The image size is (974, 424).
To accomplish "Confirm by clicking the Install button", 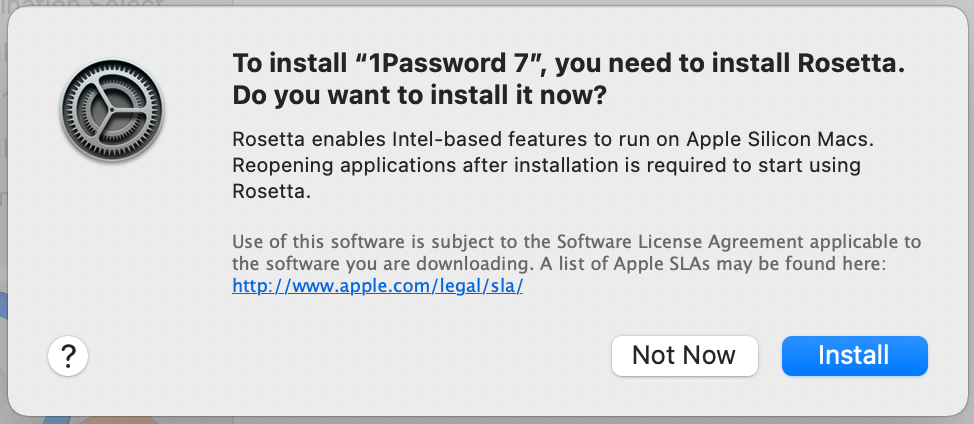I will [x=854, y=356].
